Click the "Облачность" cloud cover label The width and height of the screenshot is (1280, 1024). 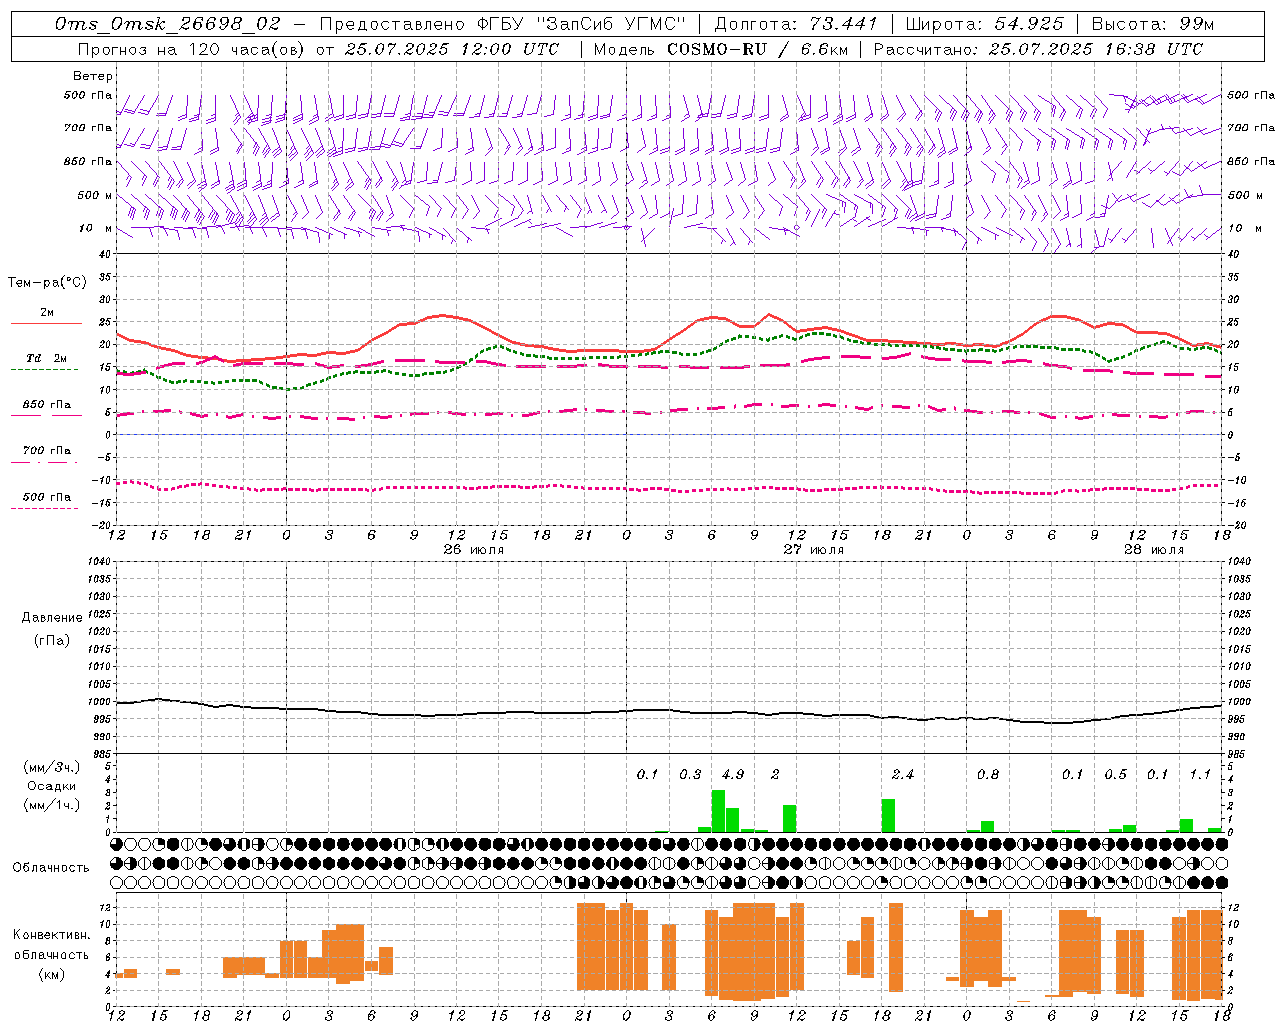pyautogui.click(x=51, y=867)
